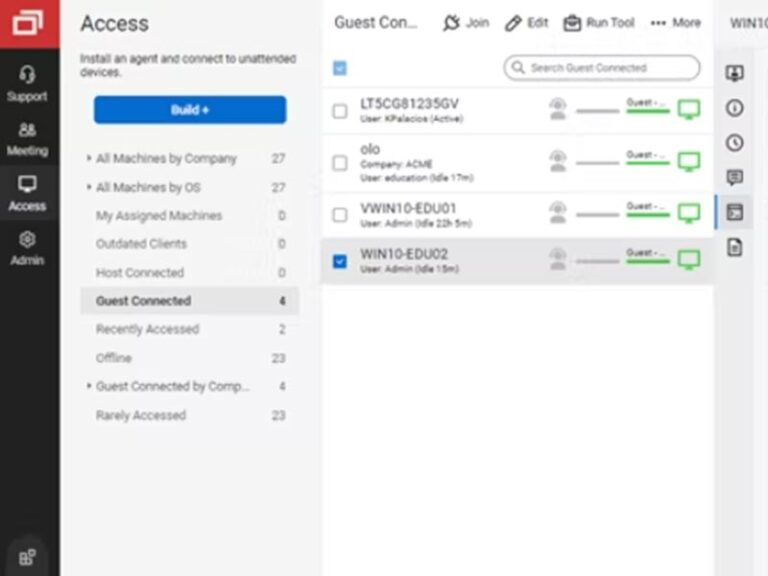Click guest person icon for olo
768x576 pixels.
[557, 161]
